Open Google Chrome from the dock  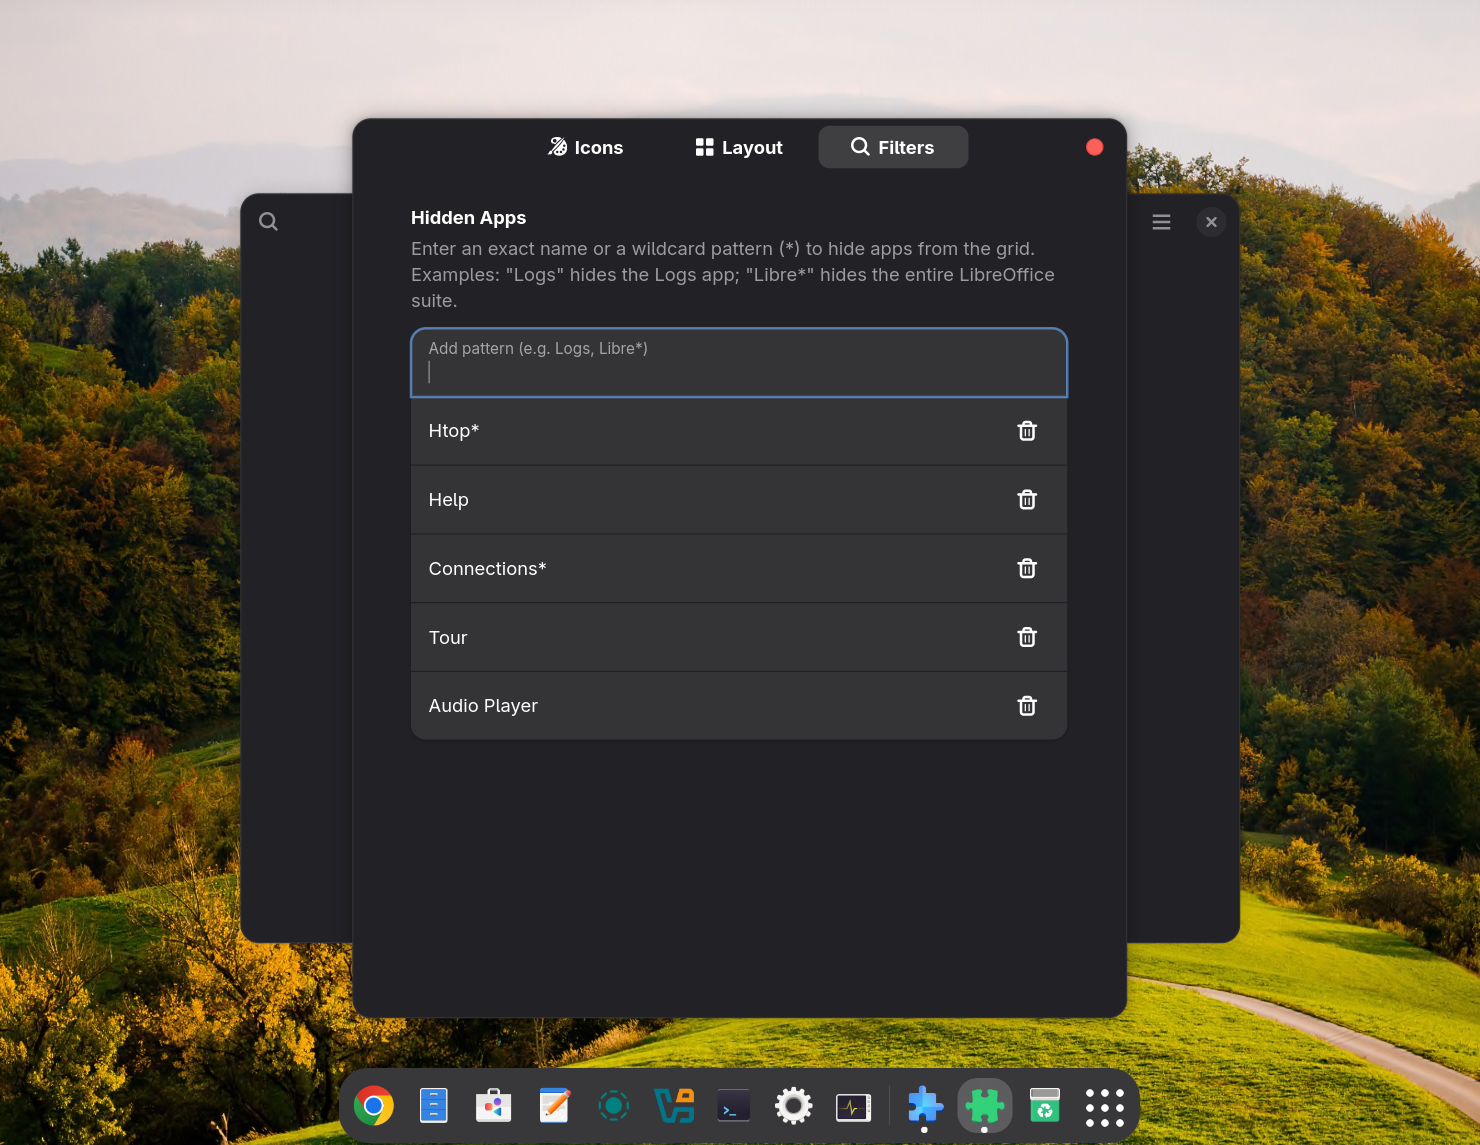[x=374, y=1106]
